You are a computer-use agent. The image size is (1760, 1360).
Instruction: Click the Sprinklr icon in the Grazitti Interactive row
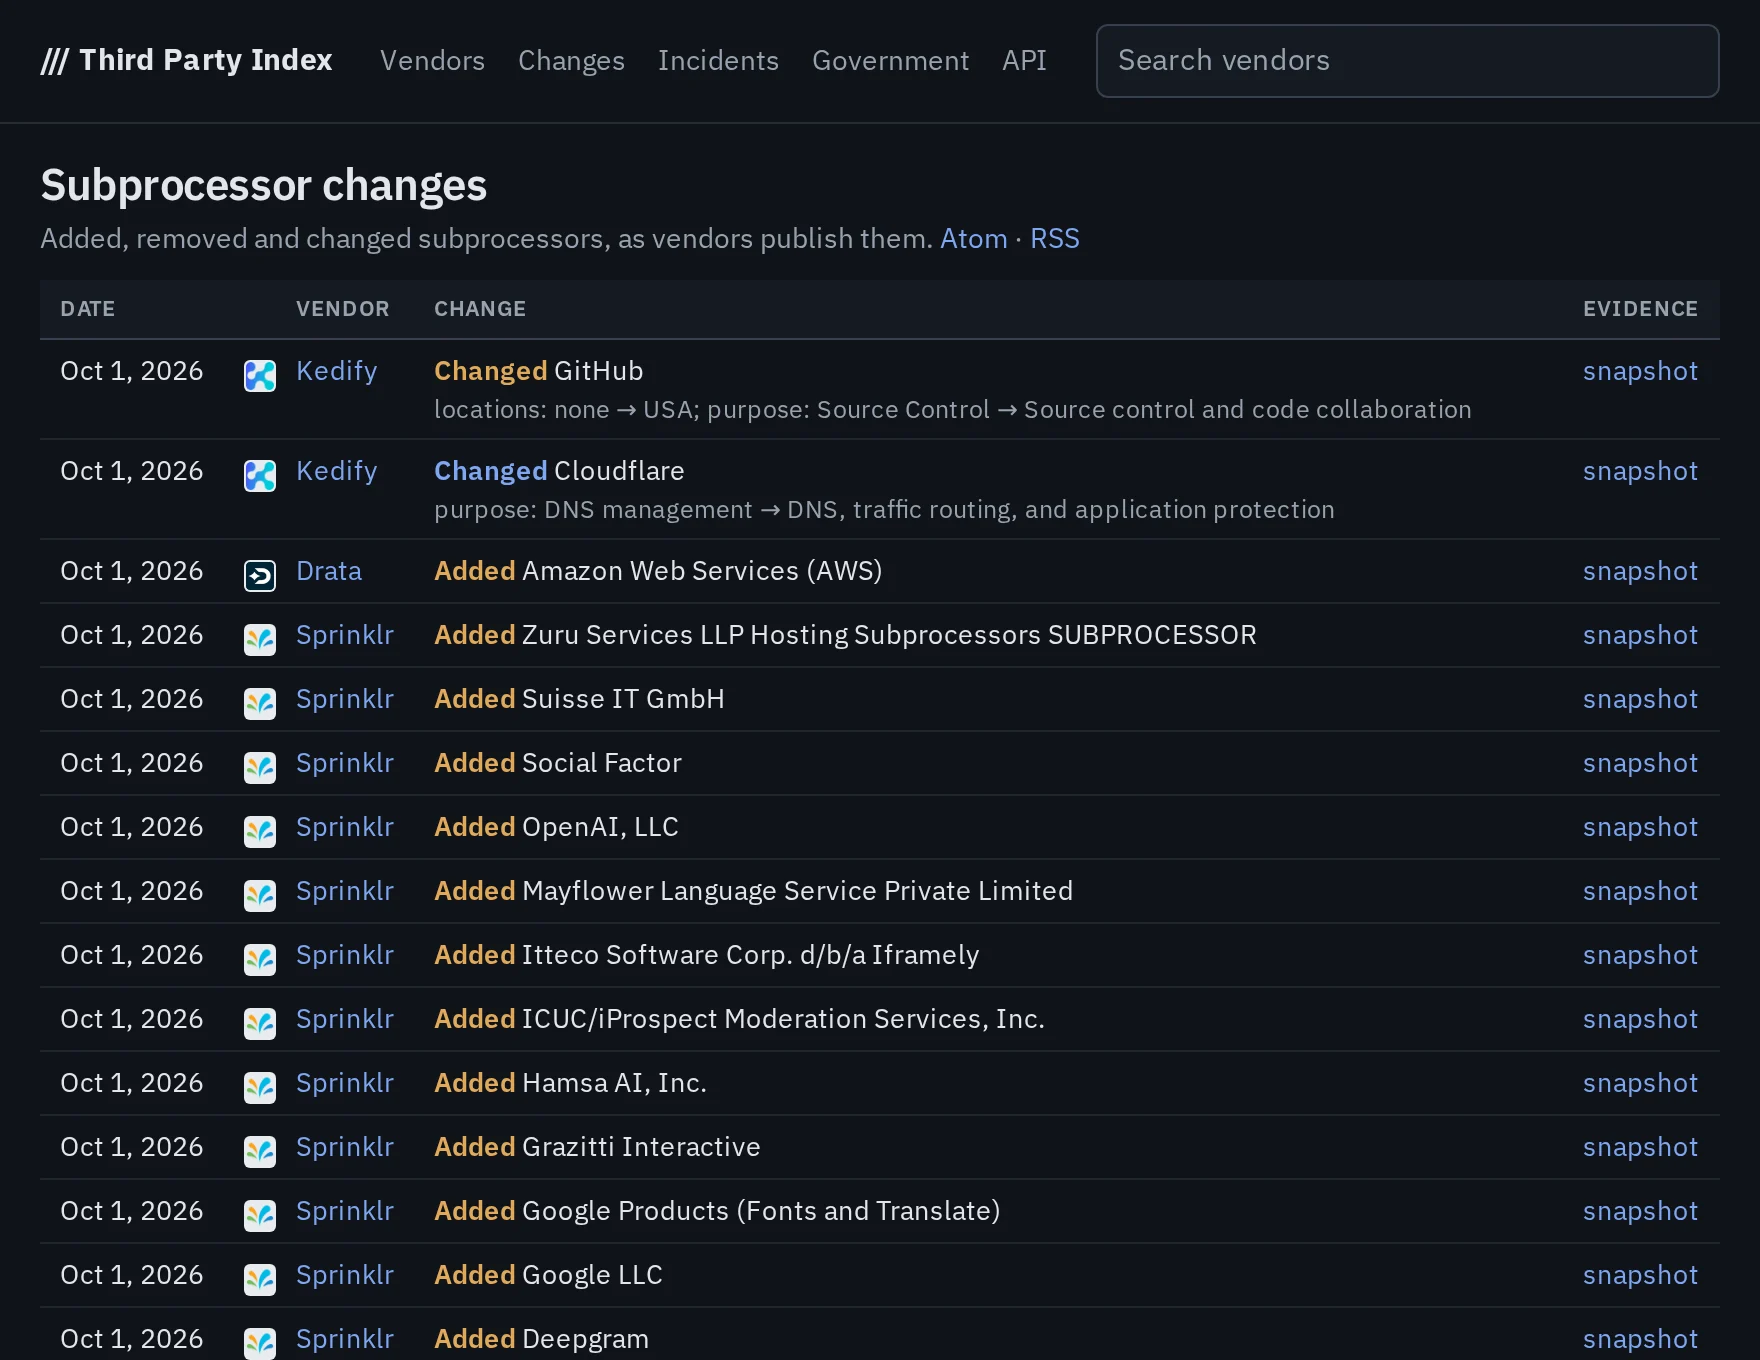coord(260,1152)
